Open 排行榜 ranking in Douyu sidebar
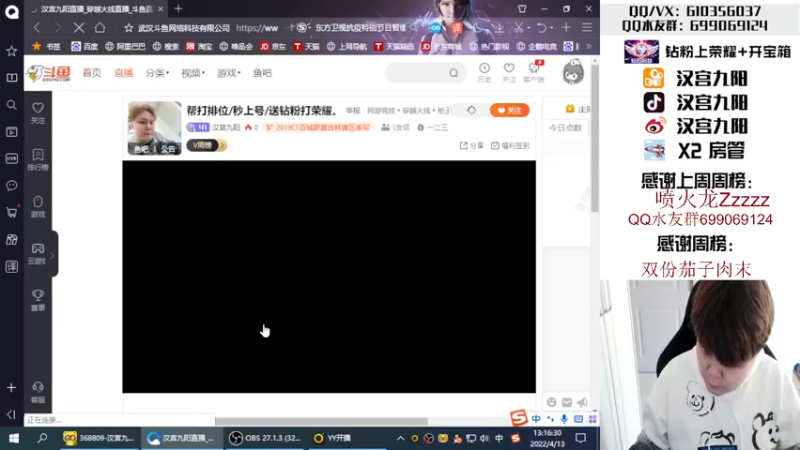The width and height of the screenshot is (800, 450). click(38, 159)
